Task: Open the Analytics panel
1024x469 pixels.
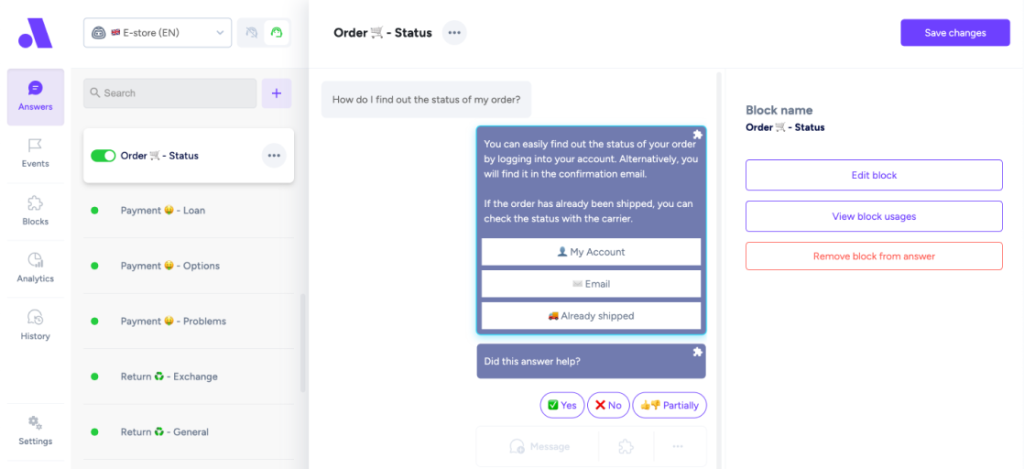Action: pos(35,267)
